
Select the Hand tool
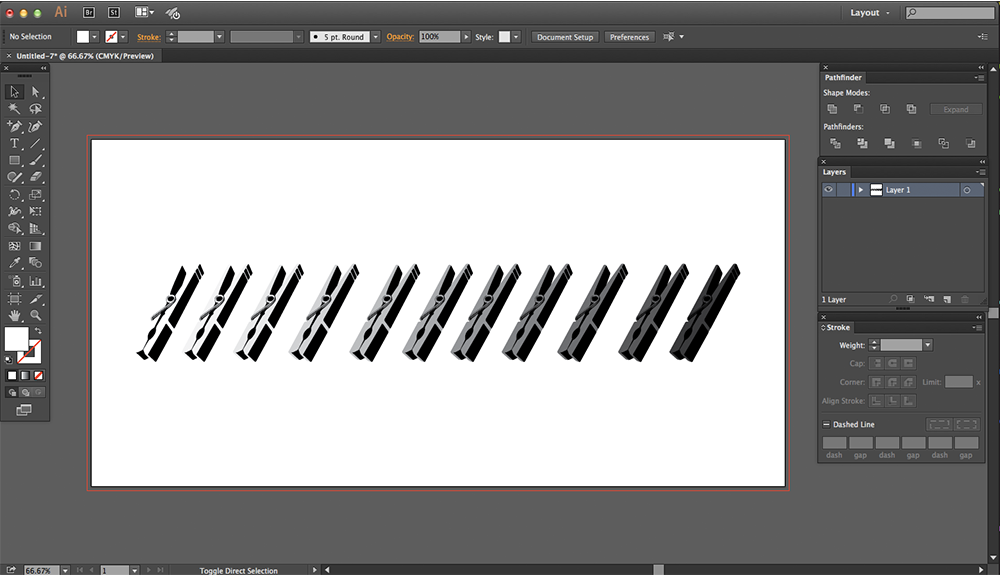[x=14, y=315]
